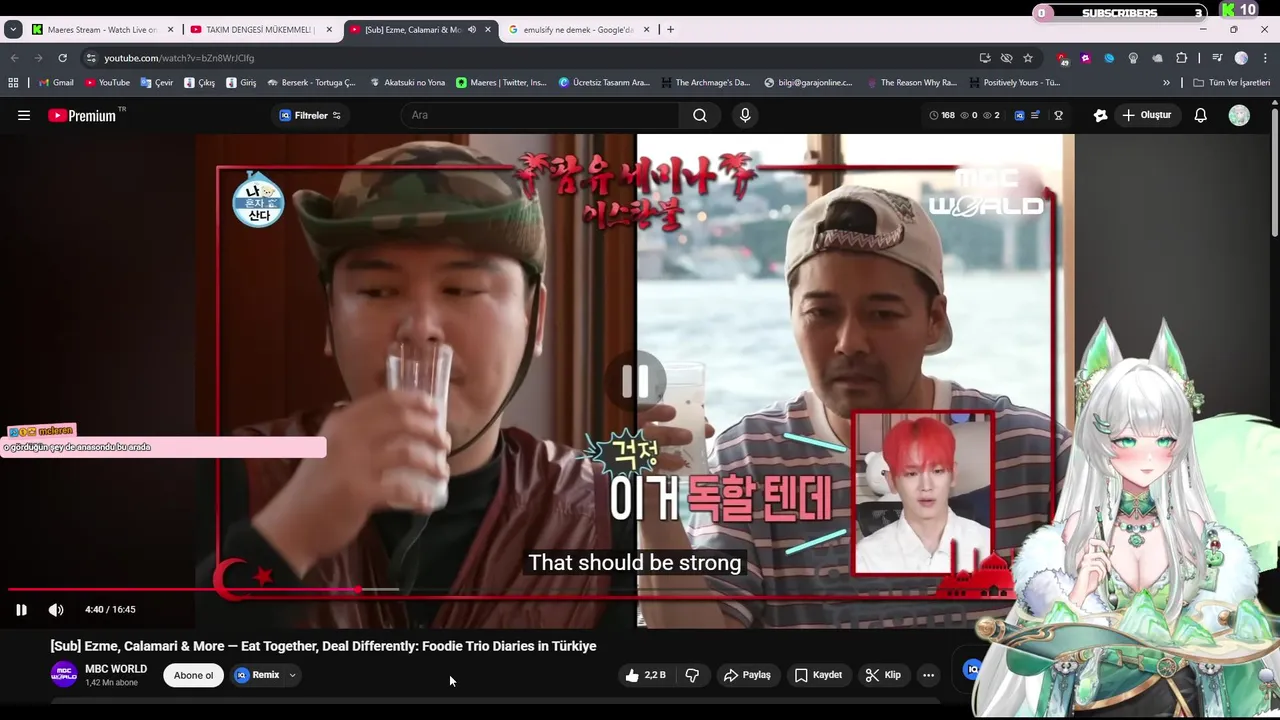Start voice search with microphone icon

[745, 115]
